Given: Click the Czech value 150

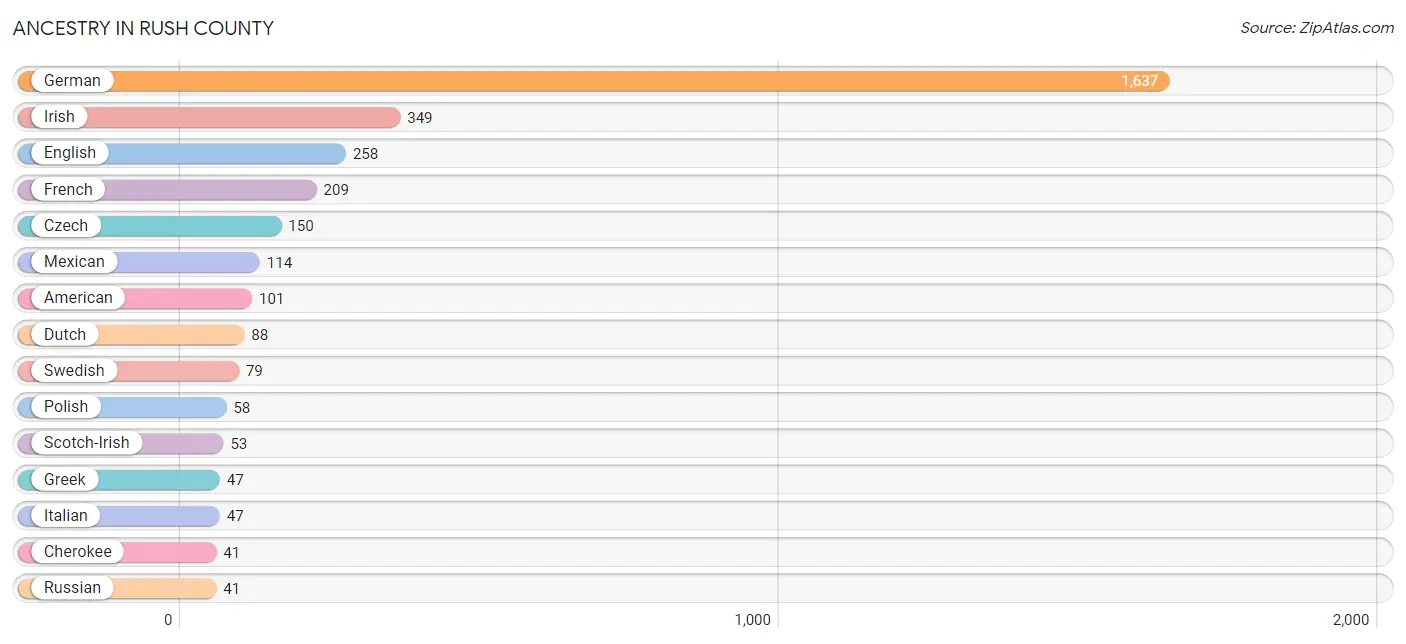Looking at the screenshot, I should pyautogui.click(x=301, y=226).
